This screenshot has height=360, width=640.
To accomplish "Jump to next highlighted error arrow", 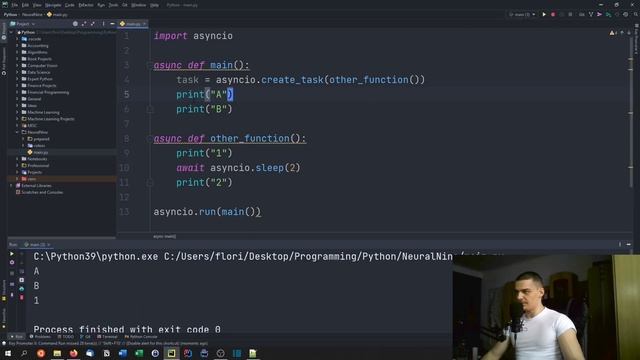I will [x=629, y=33].
